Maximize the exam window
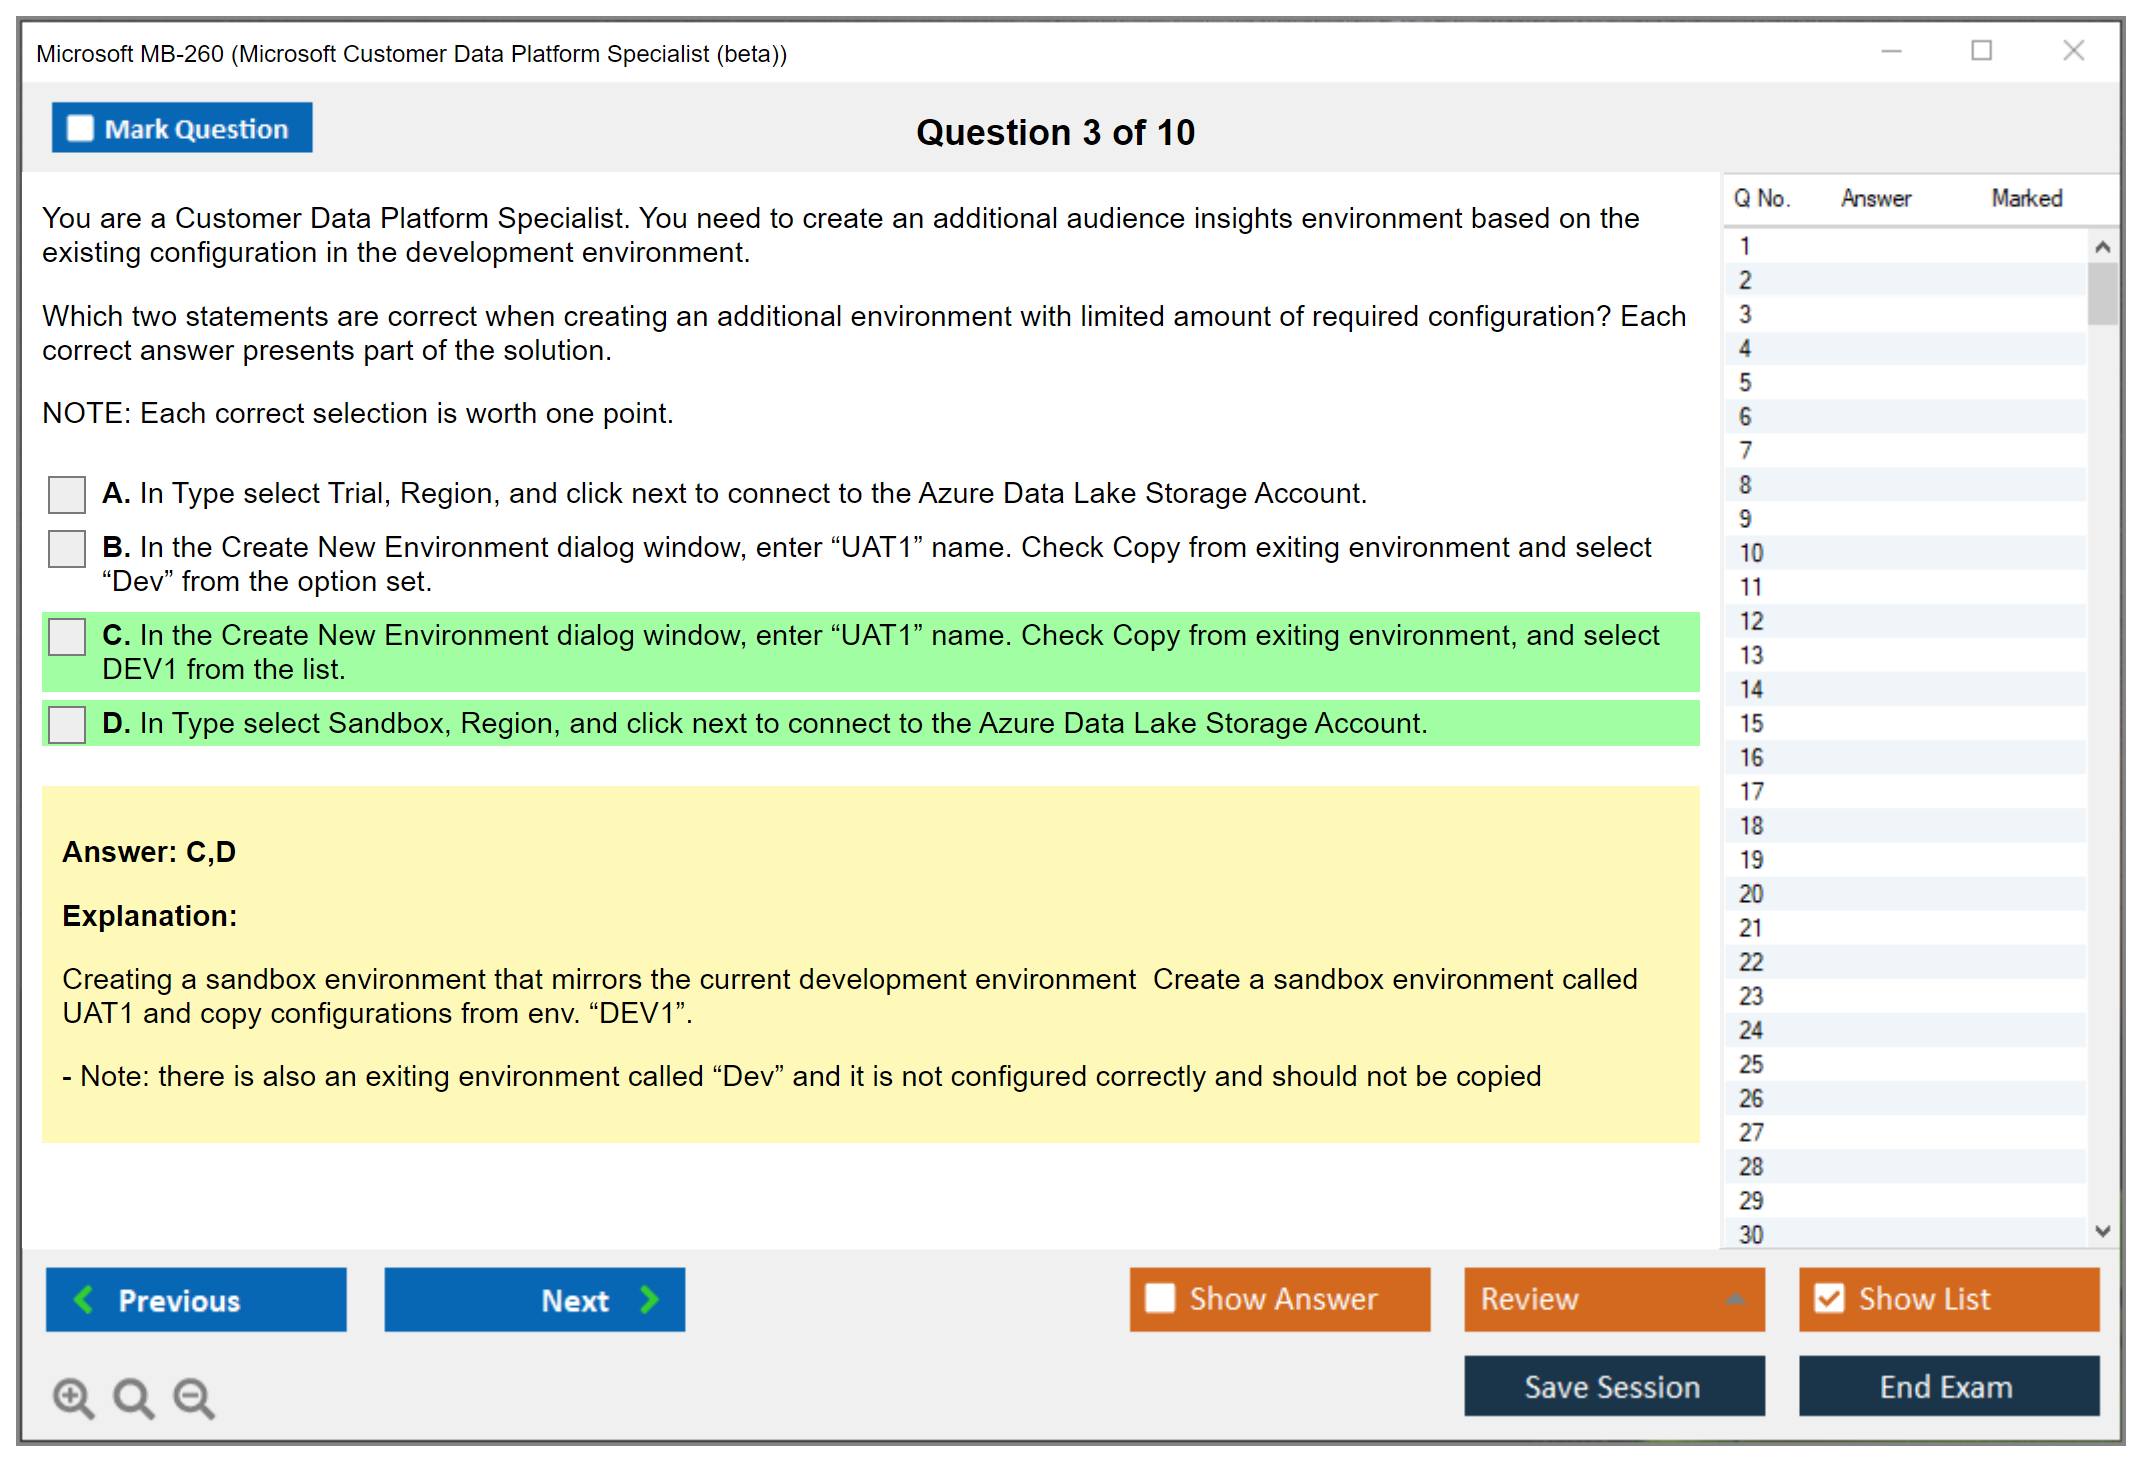The image size is (2150, 1470). [x=1981, y=51]
